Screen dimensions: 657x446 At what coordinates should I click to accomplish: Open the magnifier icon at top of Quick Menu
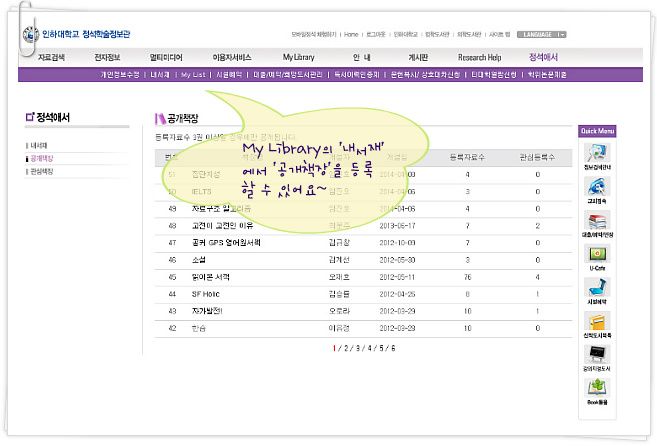[597, 153]
